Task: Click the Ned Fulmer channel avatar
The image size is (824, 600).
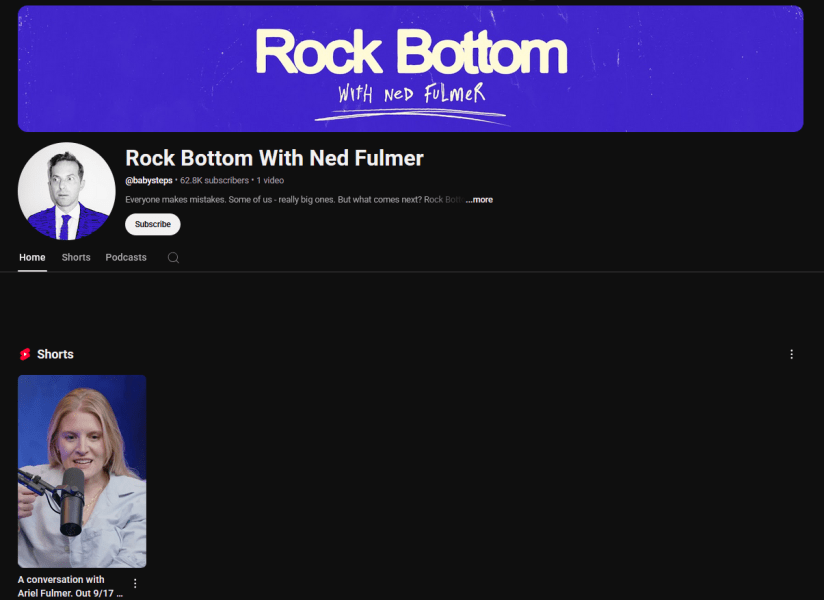Action: (66, 191)
